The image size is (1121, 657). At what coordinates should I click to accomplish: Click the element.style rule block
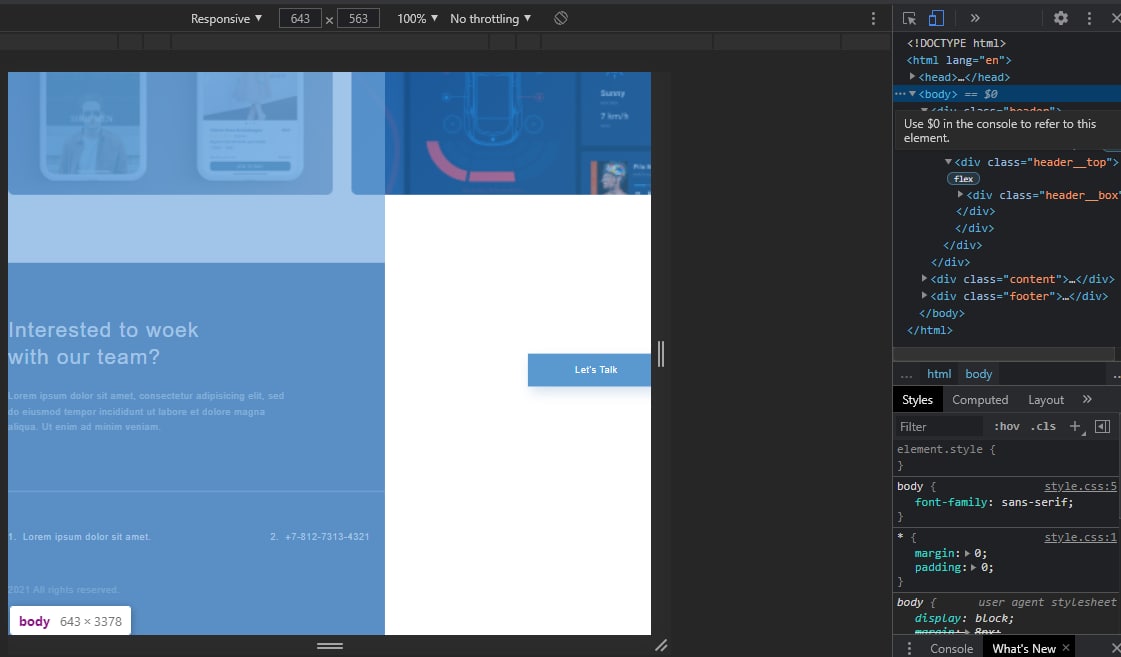(1004, 458)
